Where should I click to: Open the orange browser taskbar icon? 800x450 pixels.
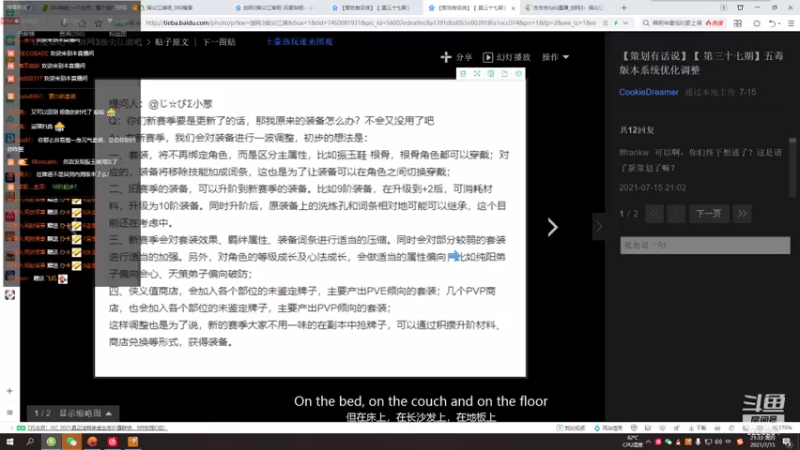tap(92, 442)
